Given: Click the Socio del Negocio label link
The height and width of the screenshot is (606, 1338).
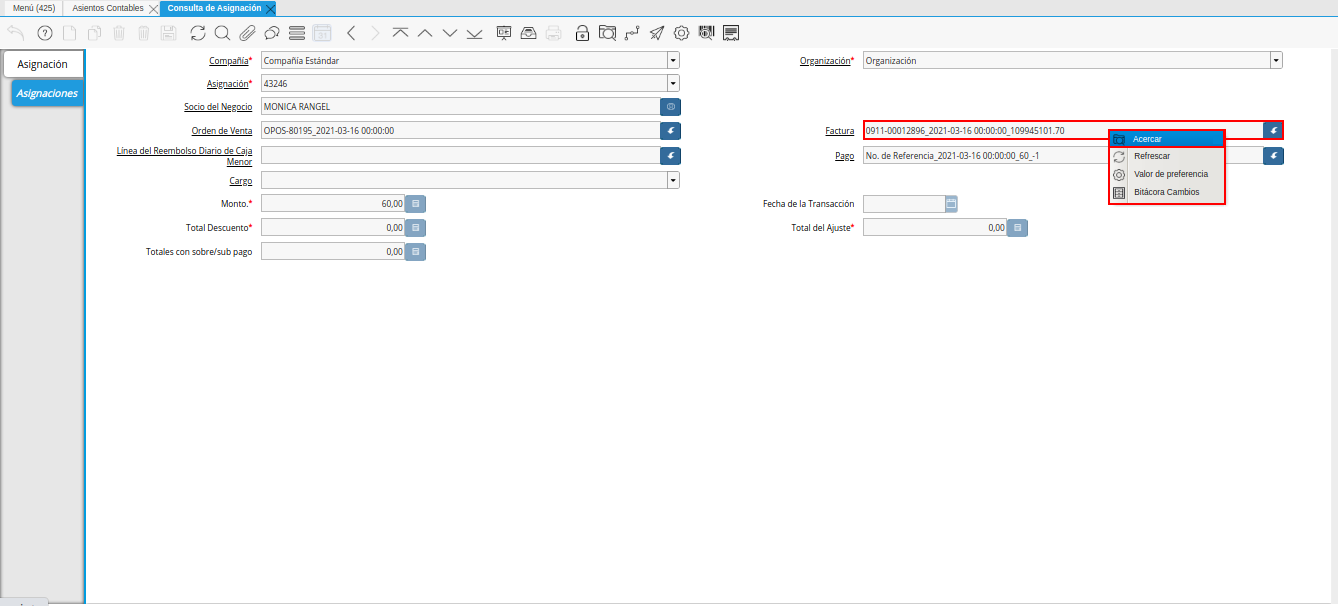Looking at the screenshot, I should point(218,106).
